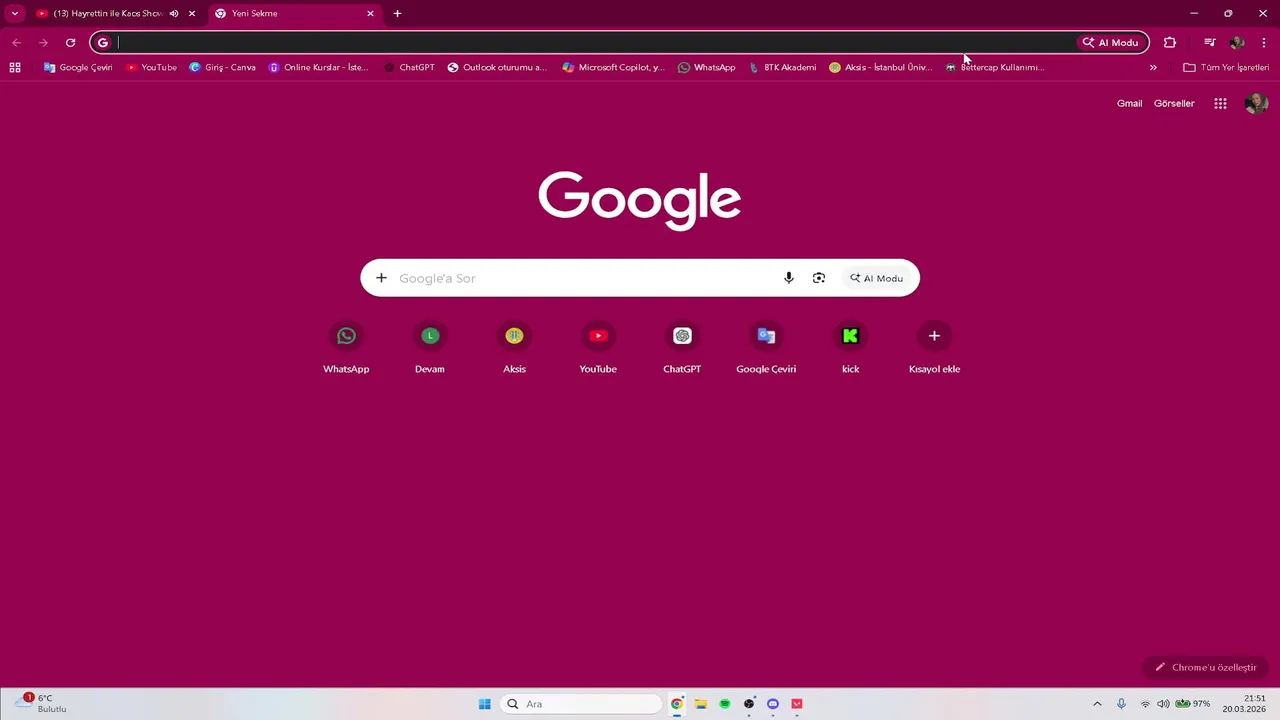Open the taskbar volume control
The image size is (1280, 720).
pyautogui.click(x=1163, y=704)
